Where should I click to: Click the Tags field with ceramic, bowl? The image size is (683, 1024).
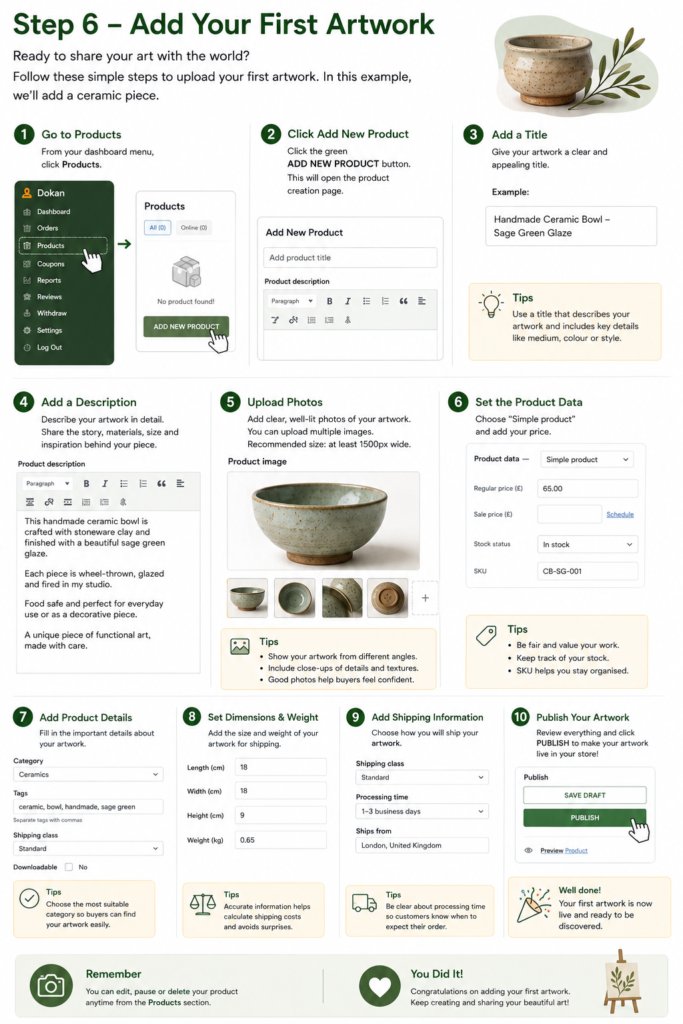(x=88, y=807)
